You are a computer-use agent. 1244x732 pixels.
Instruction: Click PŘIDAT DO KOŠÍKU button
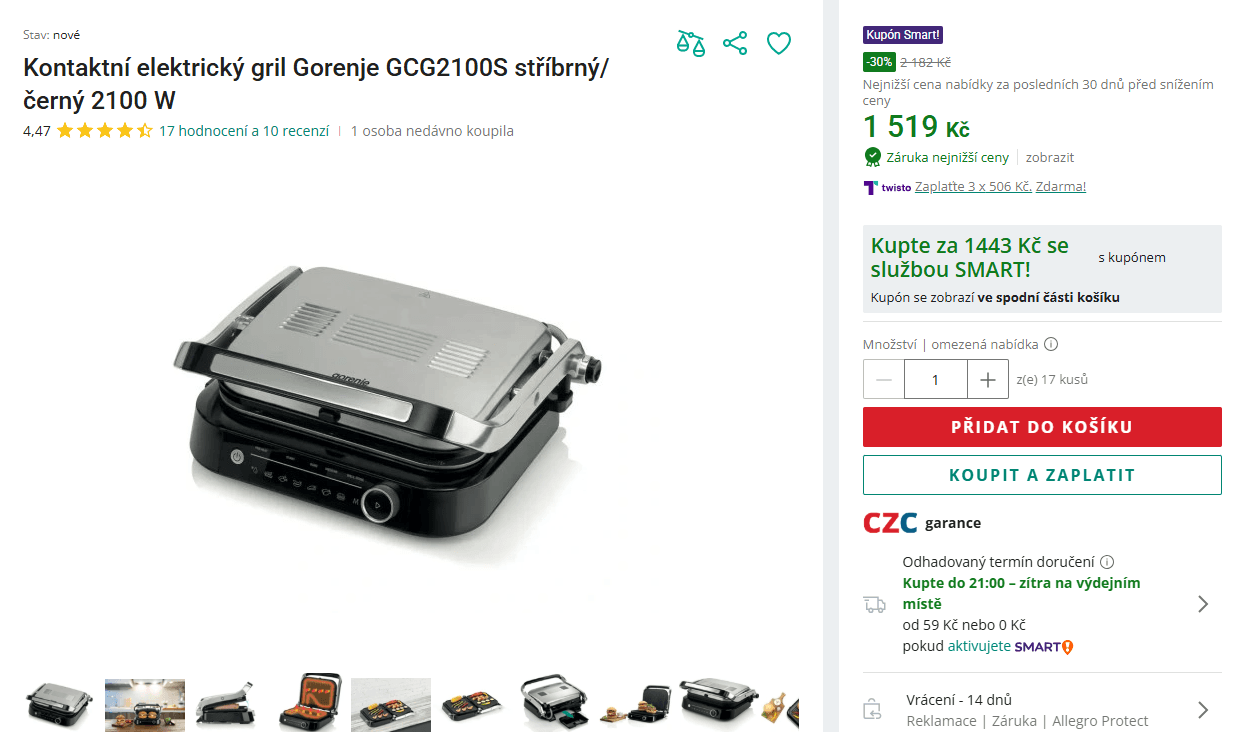coord(1042,427)
